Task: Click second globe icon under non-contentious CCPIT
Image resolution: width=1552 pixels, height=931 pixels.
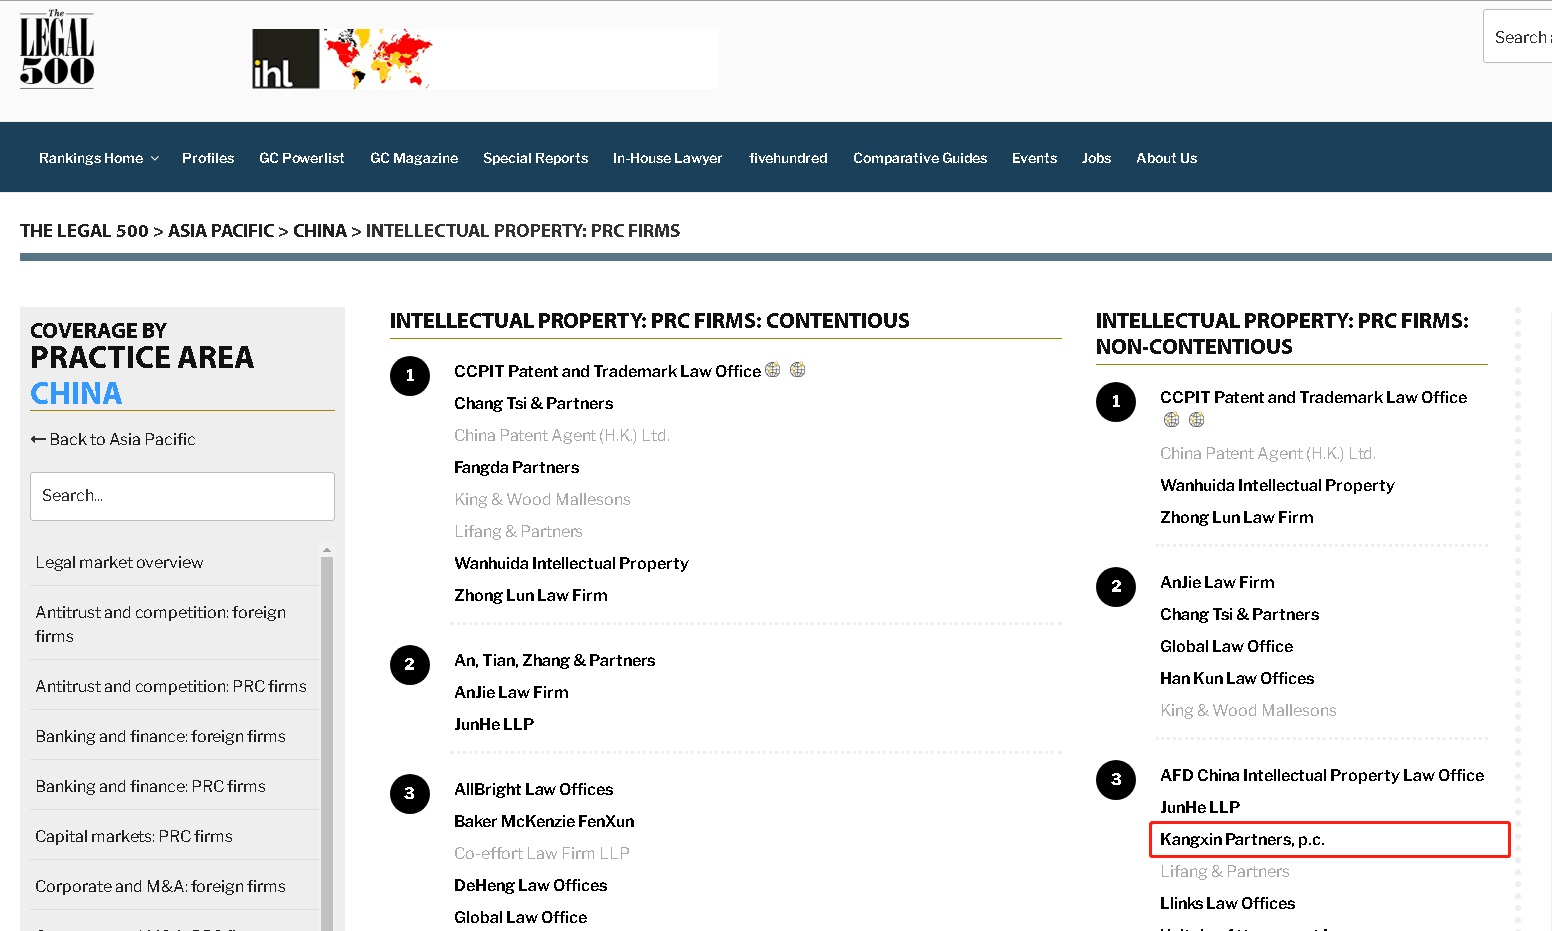Action: click(x=1196, y=420)
